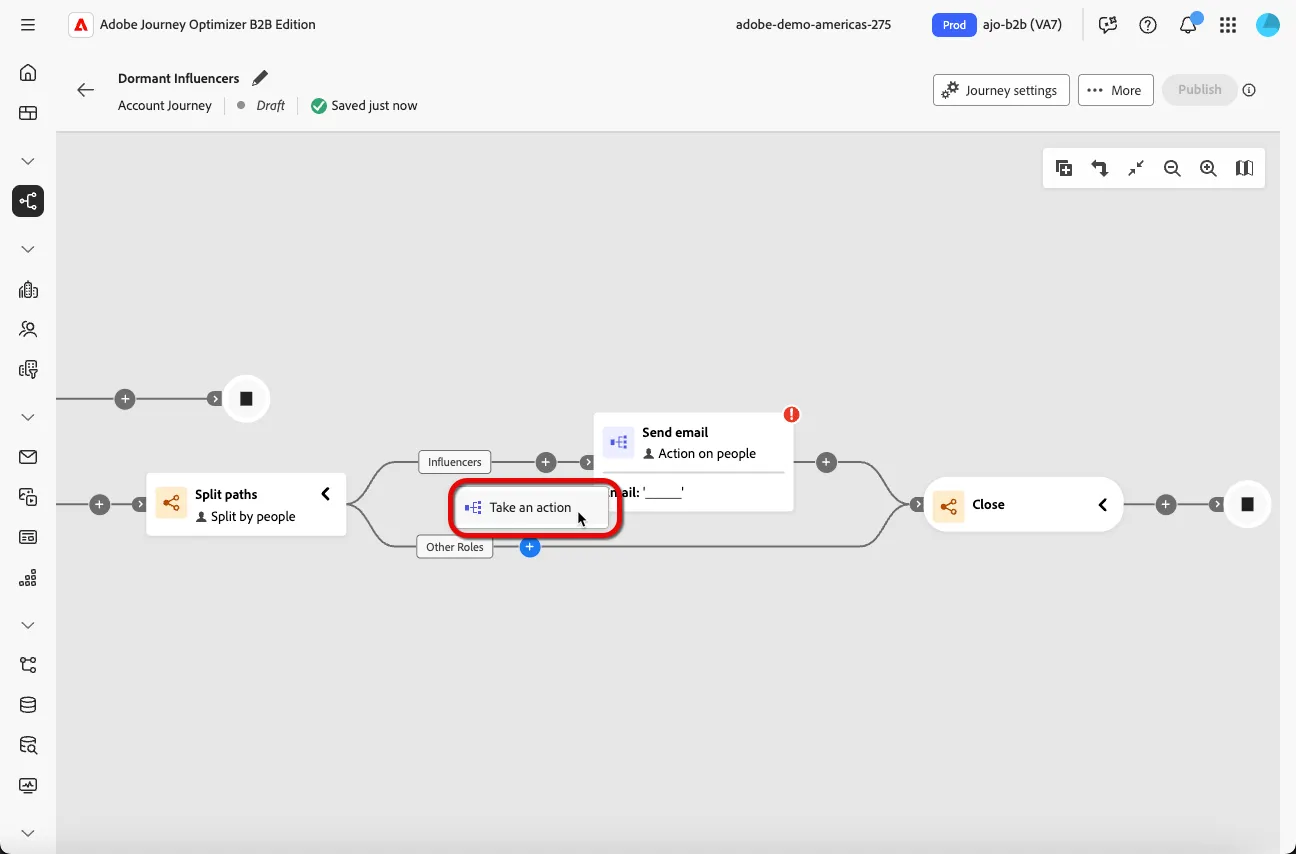Screen dimensions: 1296x854
Task: Select the Influencers path label
Action: pos(455,462)
